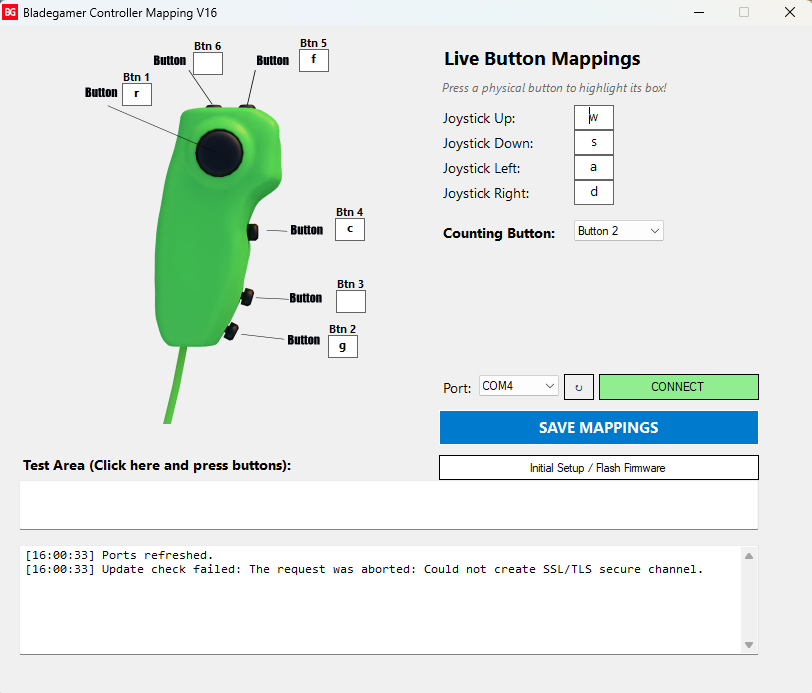
Task: Click the Btn 4 mapping box
Action: click(350, 229)
